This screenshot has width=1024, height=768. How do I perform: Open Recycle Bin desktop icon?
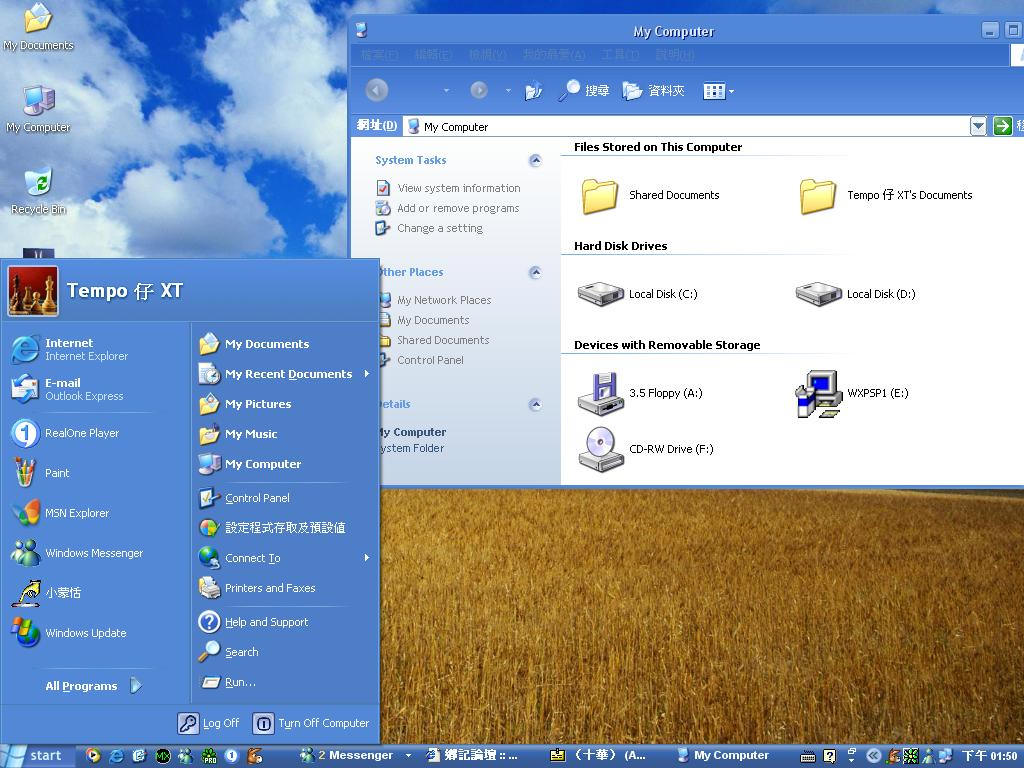[x=38, y=192]
